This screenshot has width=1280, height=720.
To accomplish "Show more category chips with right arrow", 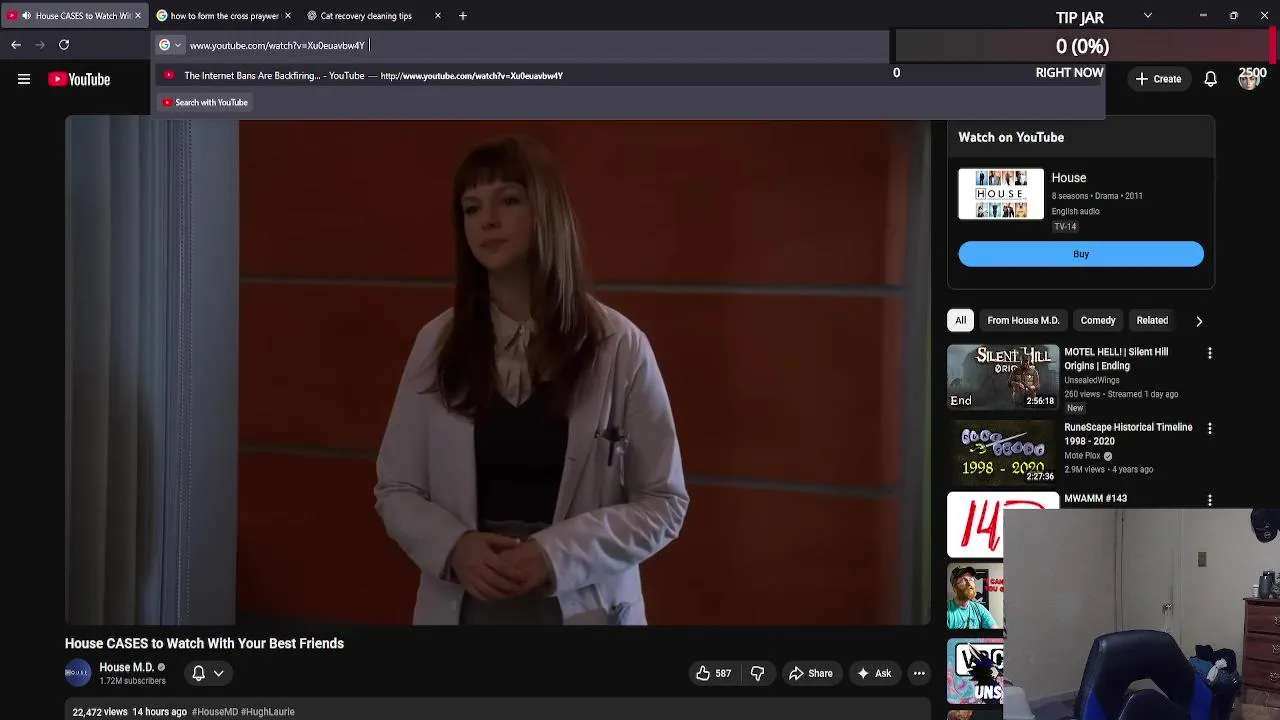I will coord(1199,321).
